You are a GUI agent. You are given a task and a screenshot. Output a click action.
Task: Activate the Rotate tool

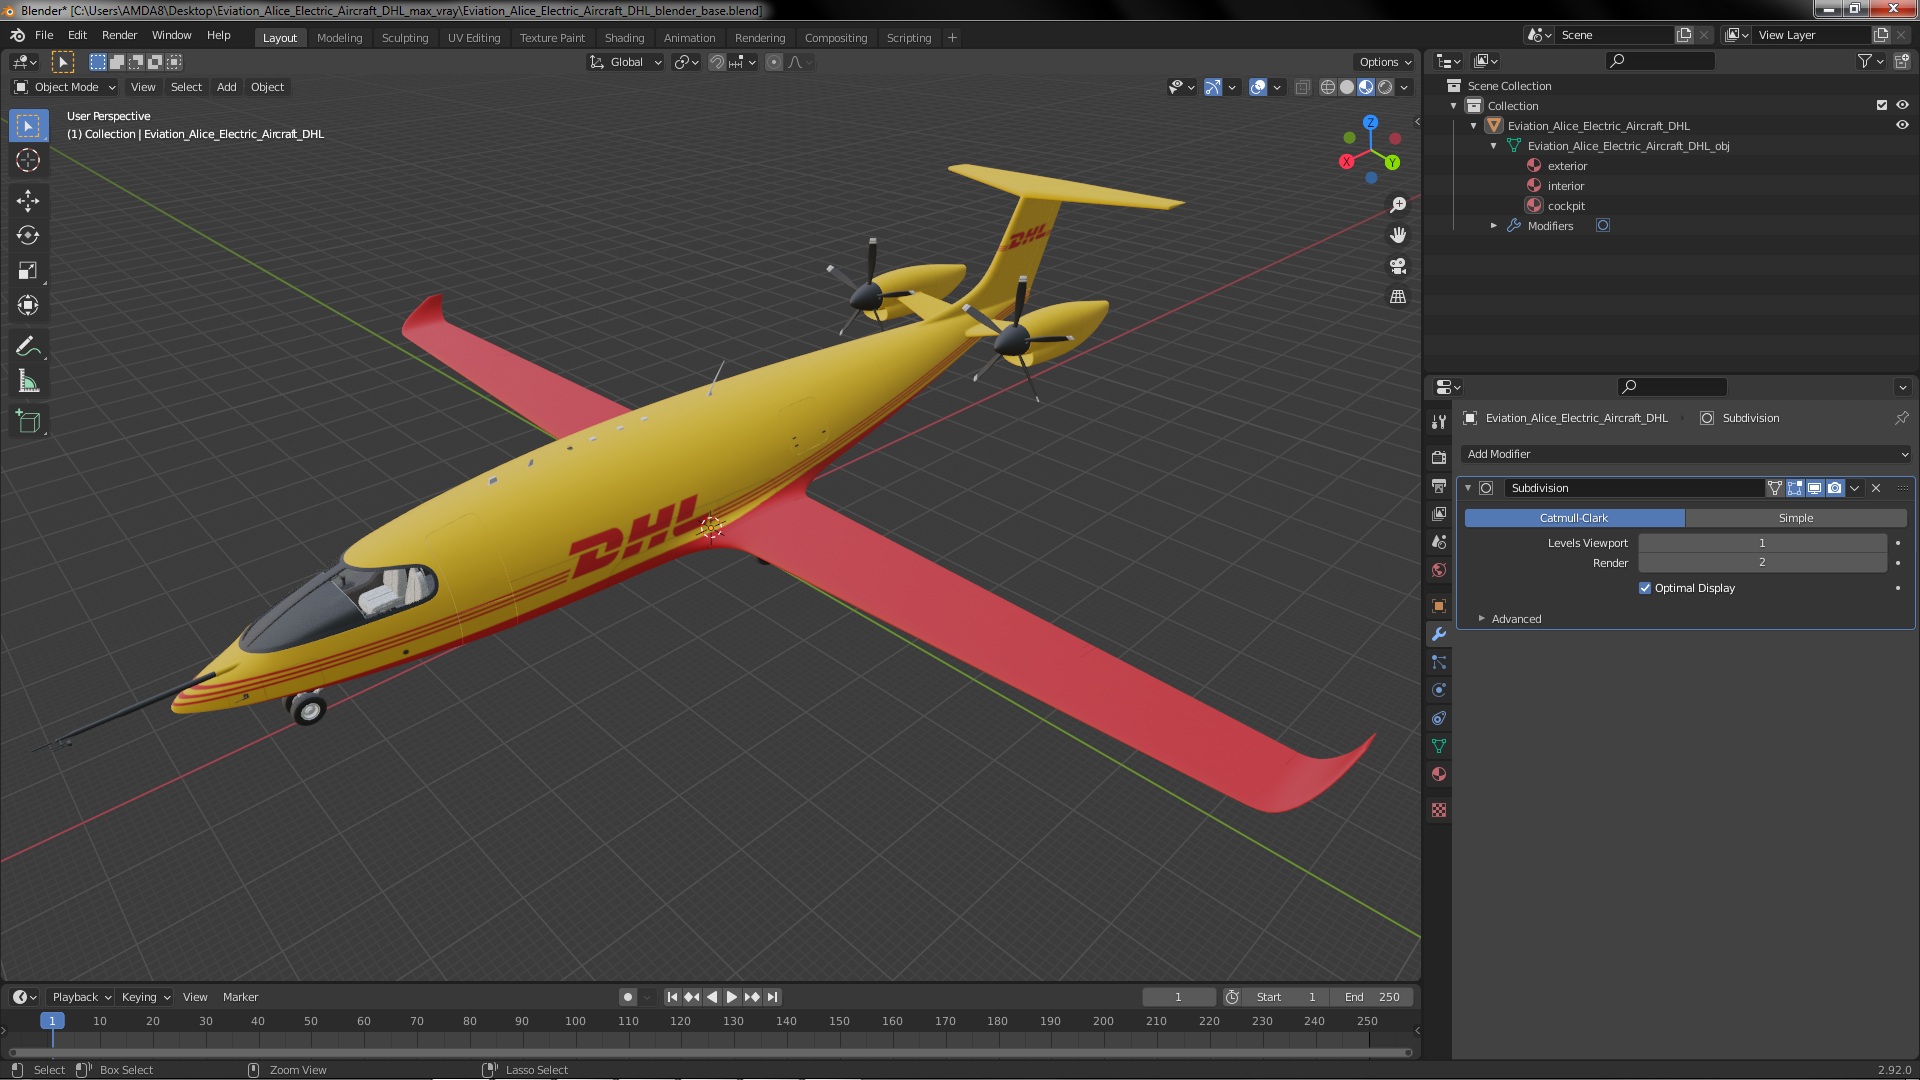click(x=28, y=236)
